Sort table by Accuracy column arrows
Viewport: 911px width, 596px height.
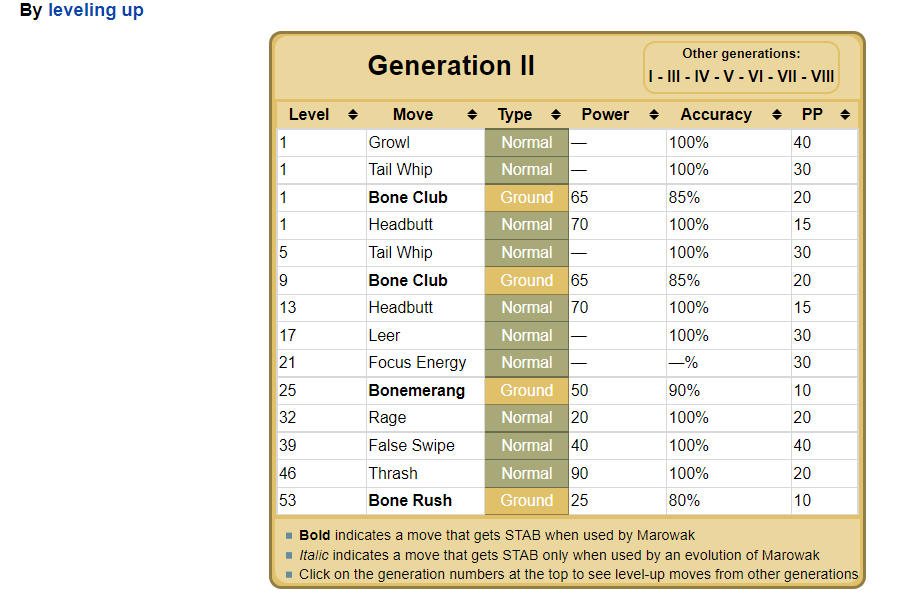pyautogui.click(x=777, y=114)
